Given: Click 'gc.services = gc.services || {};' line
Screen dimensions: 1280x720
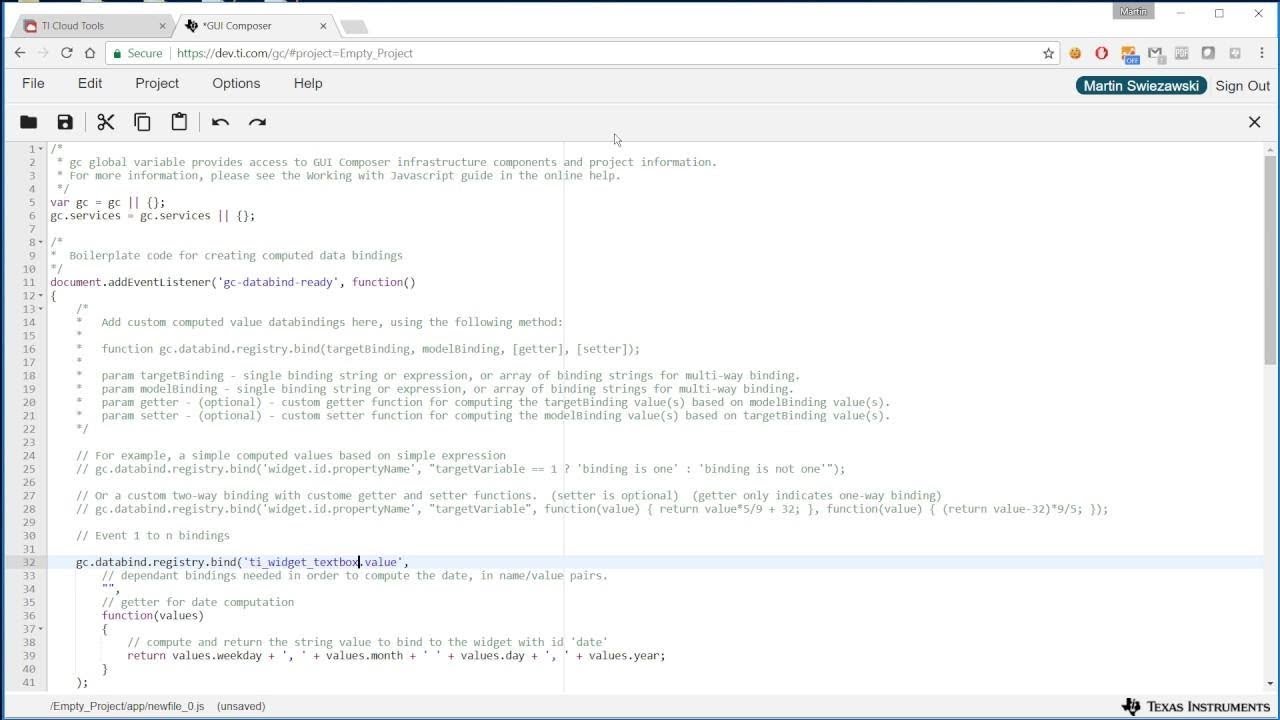Looking at the screenshot, I should pos(153,215).
